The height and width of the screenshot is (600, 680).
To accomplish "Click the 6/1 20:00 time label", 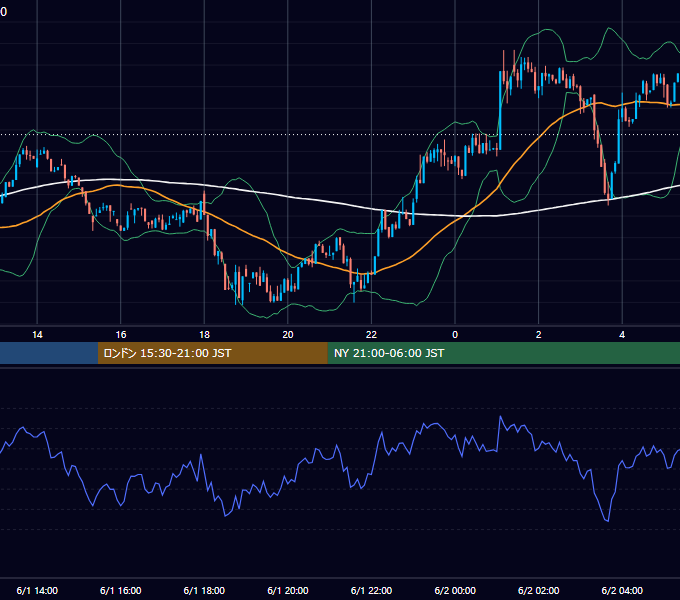I will tap(288, 590).
